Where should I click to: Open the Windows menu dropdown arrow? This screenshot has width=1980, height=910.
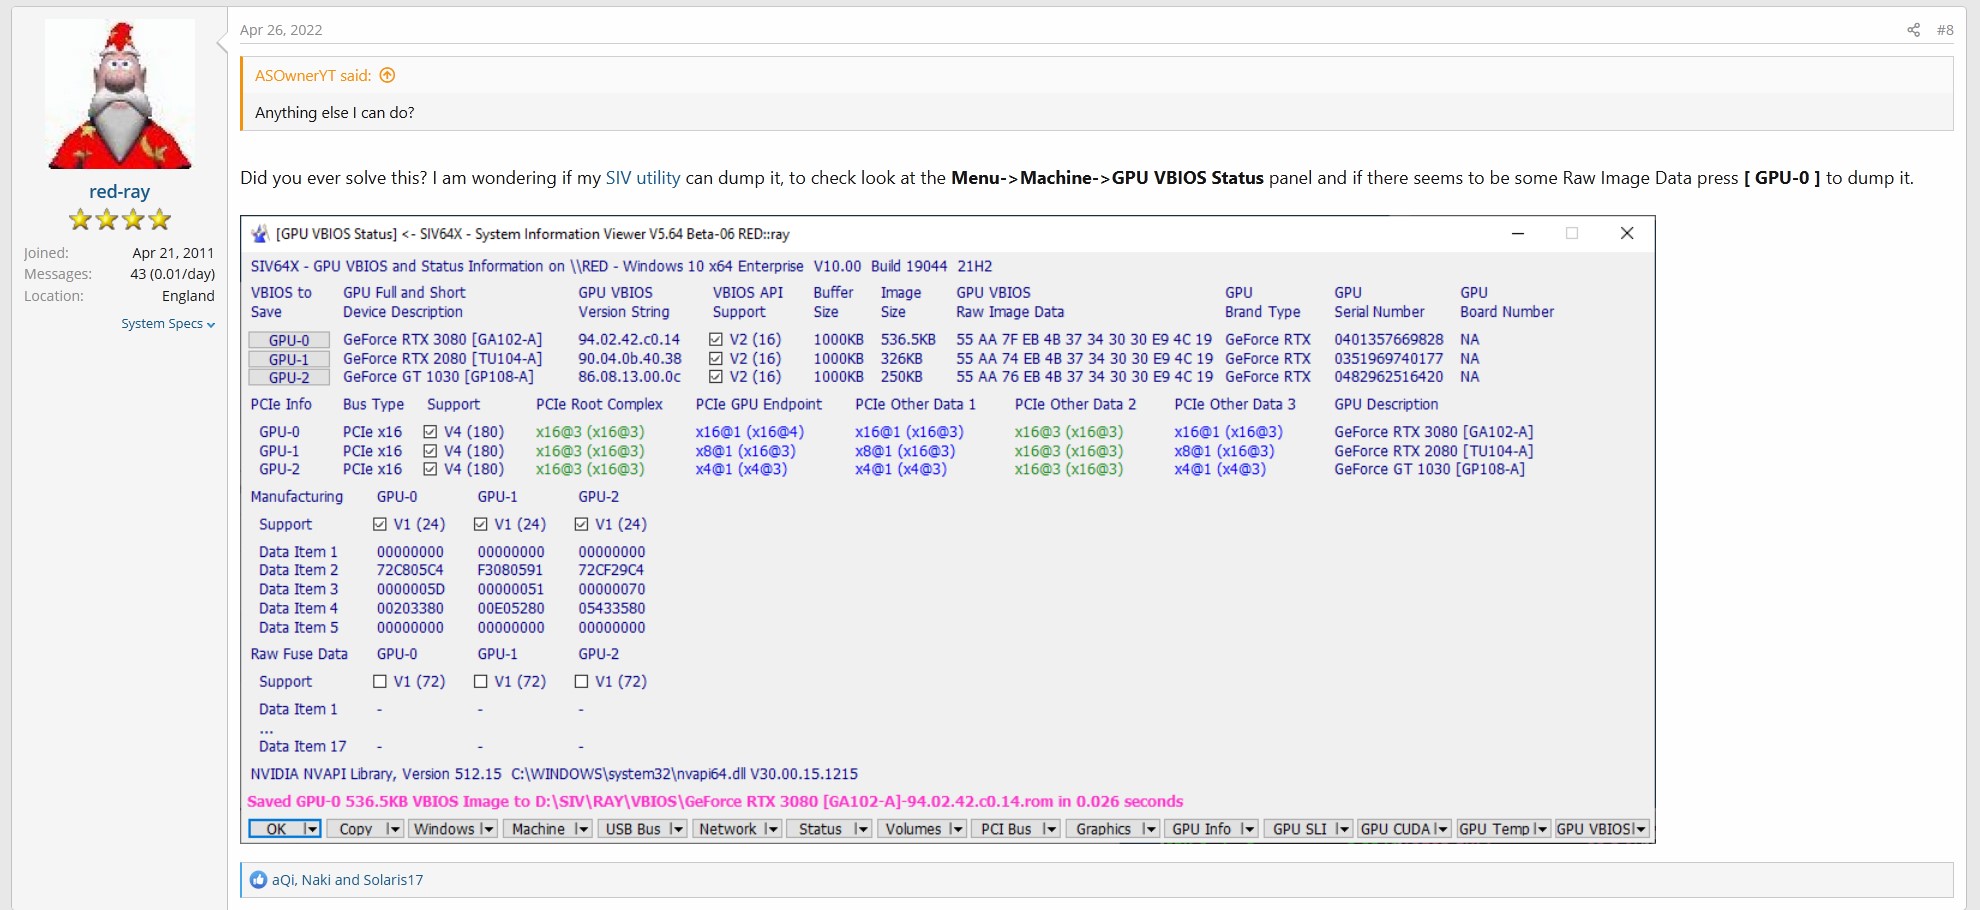click(487, 829)
